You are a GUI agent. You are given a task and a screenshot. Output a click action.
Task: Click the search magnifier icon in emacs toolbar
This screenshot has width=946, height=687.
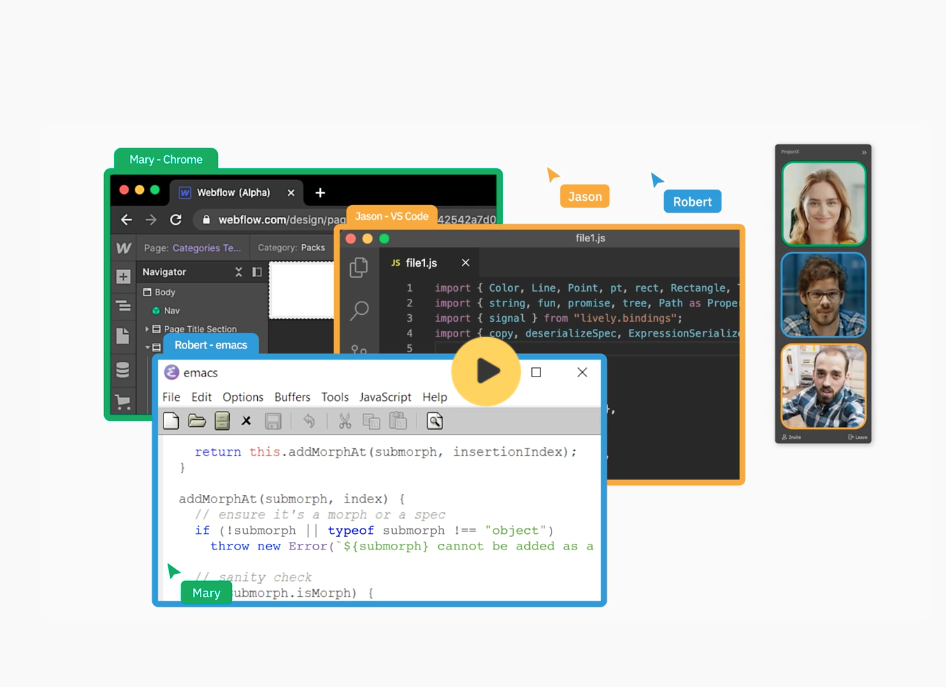(x=435, y=421)
